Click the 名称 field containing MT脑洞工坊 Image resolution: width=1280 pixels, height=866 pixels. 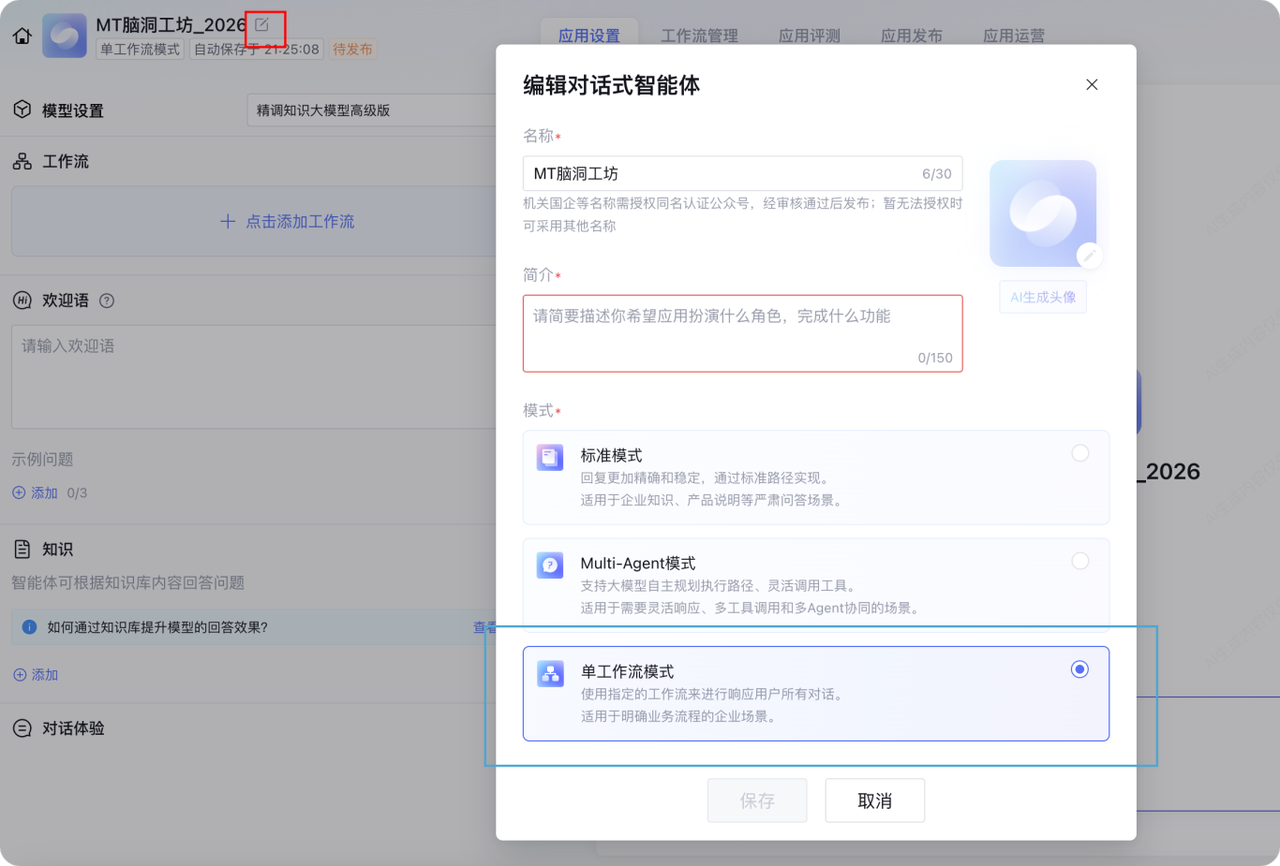coord(720,174)
